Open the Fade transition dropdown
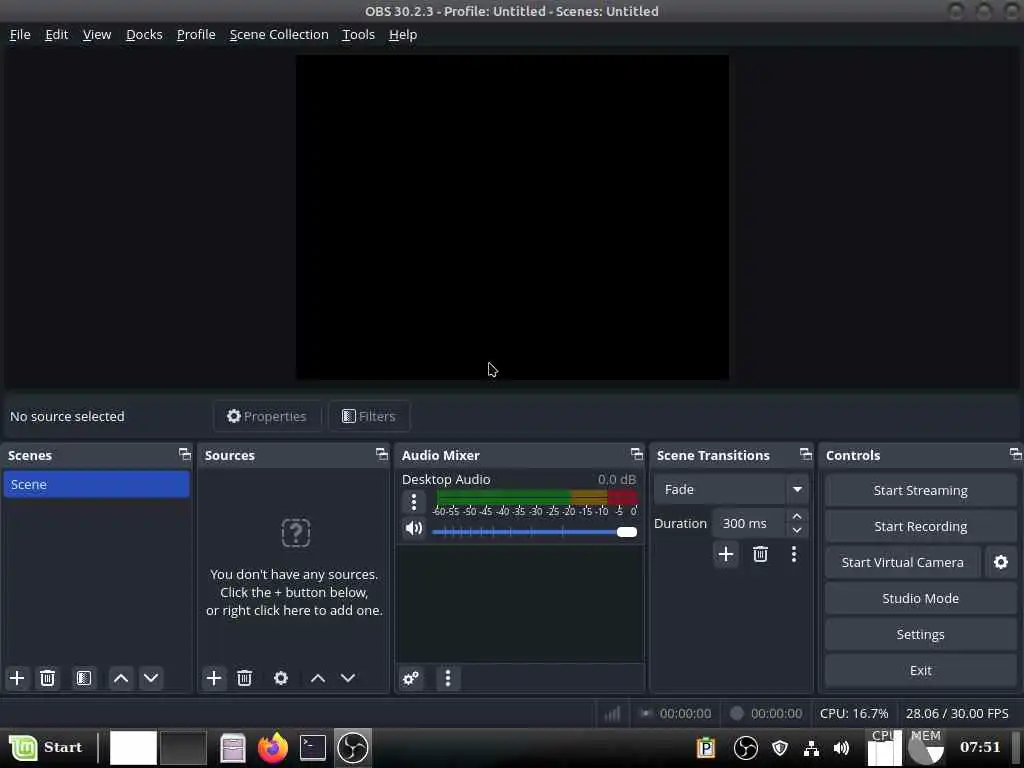The image size is (1024, 768). 731,489
